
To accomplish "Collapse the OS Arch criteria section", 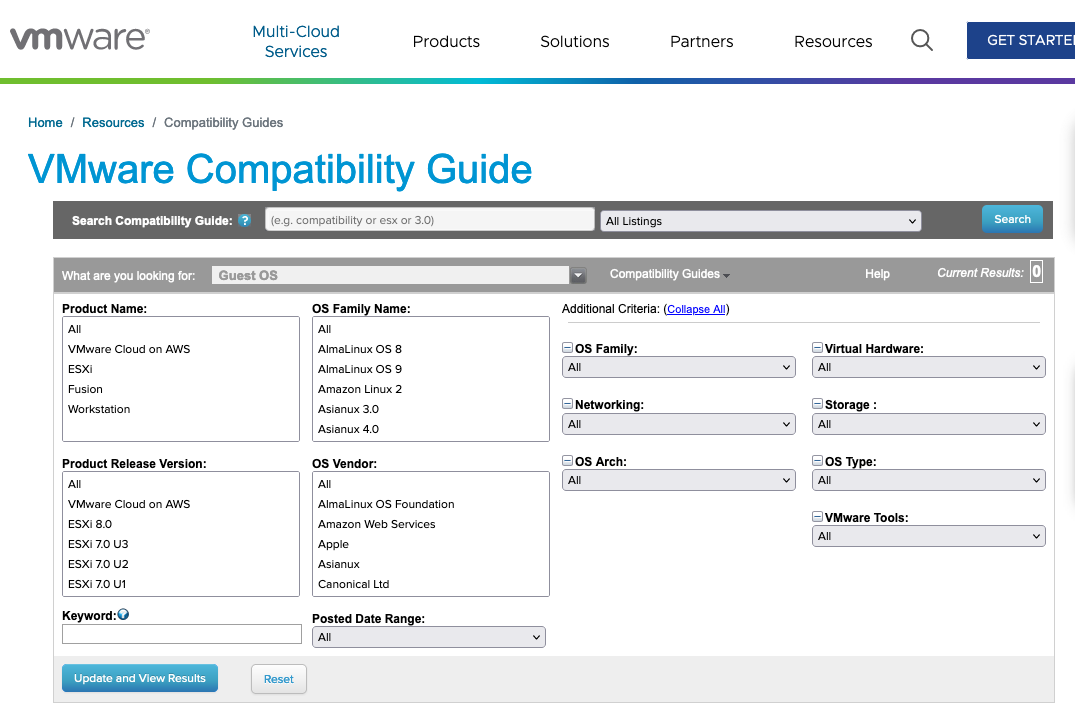I will pyautogui.click(x=567, y=461).
